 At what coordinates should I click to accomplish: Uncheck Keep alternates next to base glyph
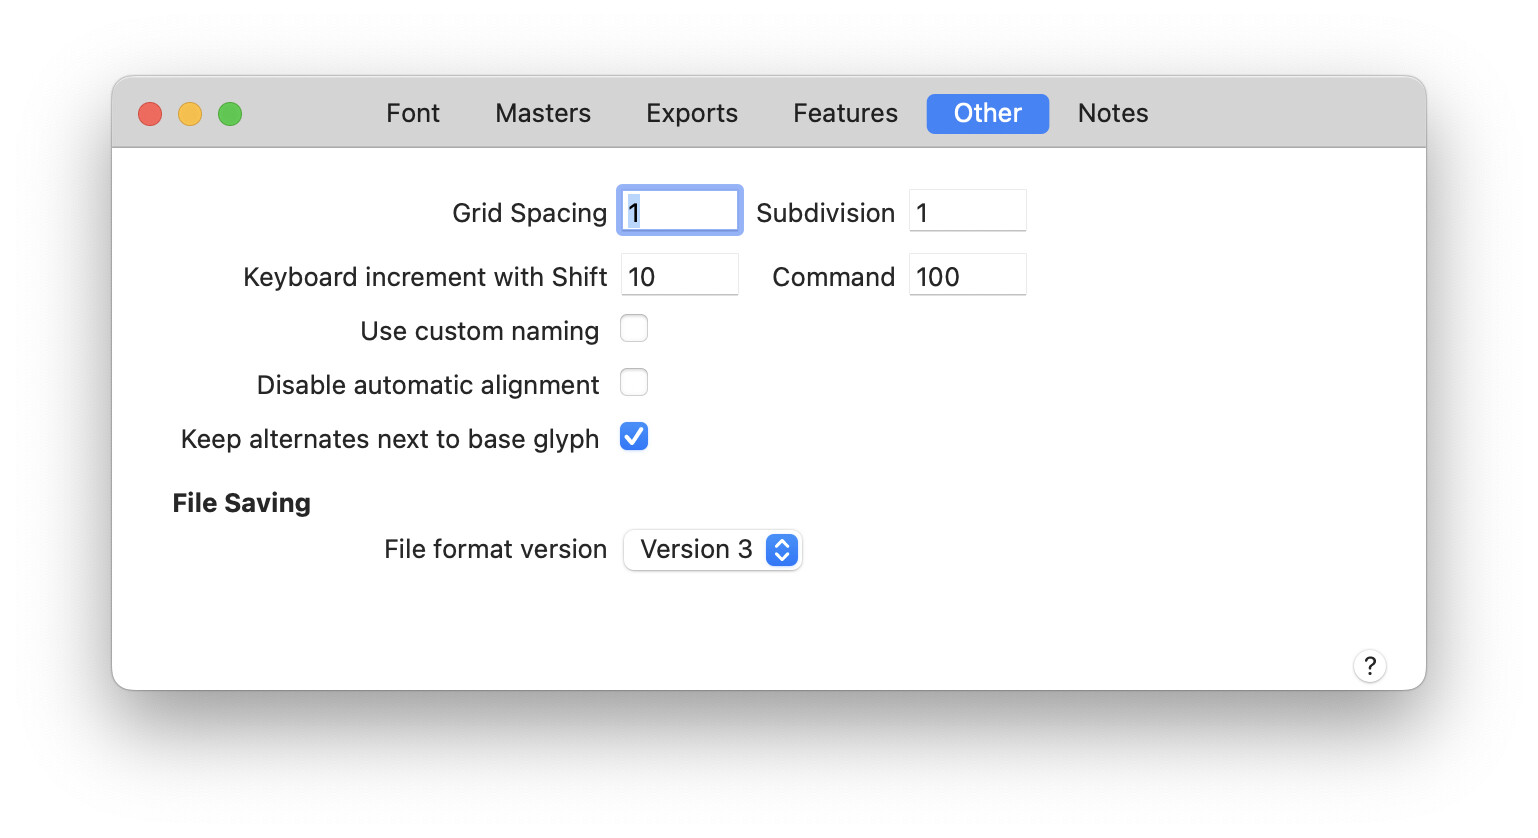point(634,437)
